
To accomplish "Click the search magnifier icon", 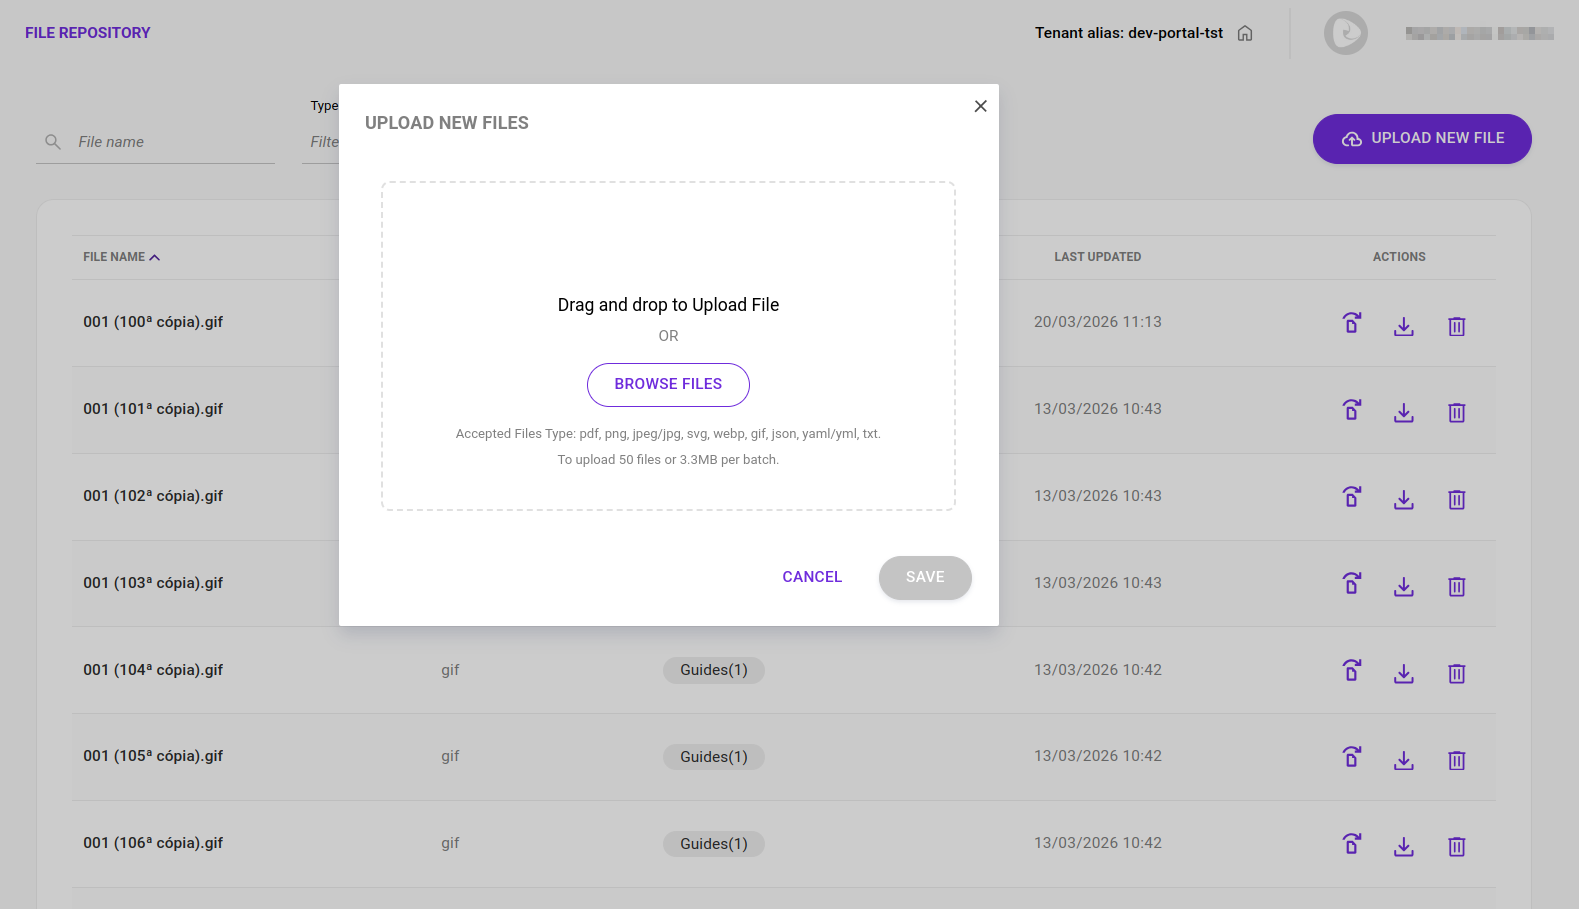I will click(x=53, y=142).
